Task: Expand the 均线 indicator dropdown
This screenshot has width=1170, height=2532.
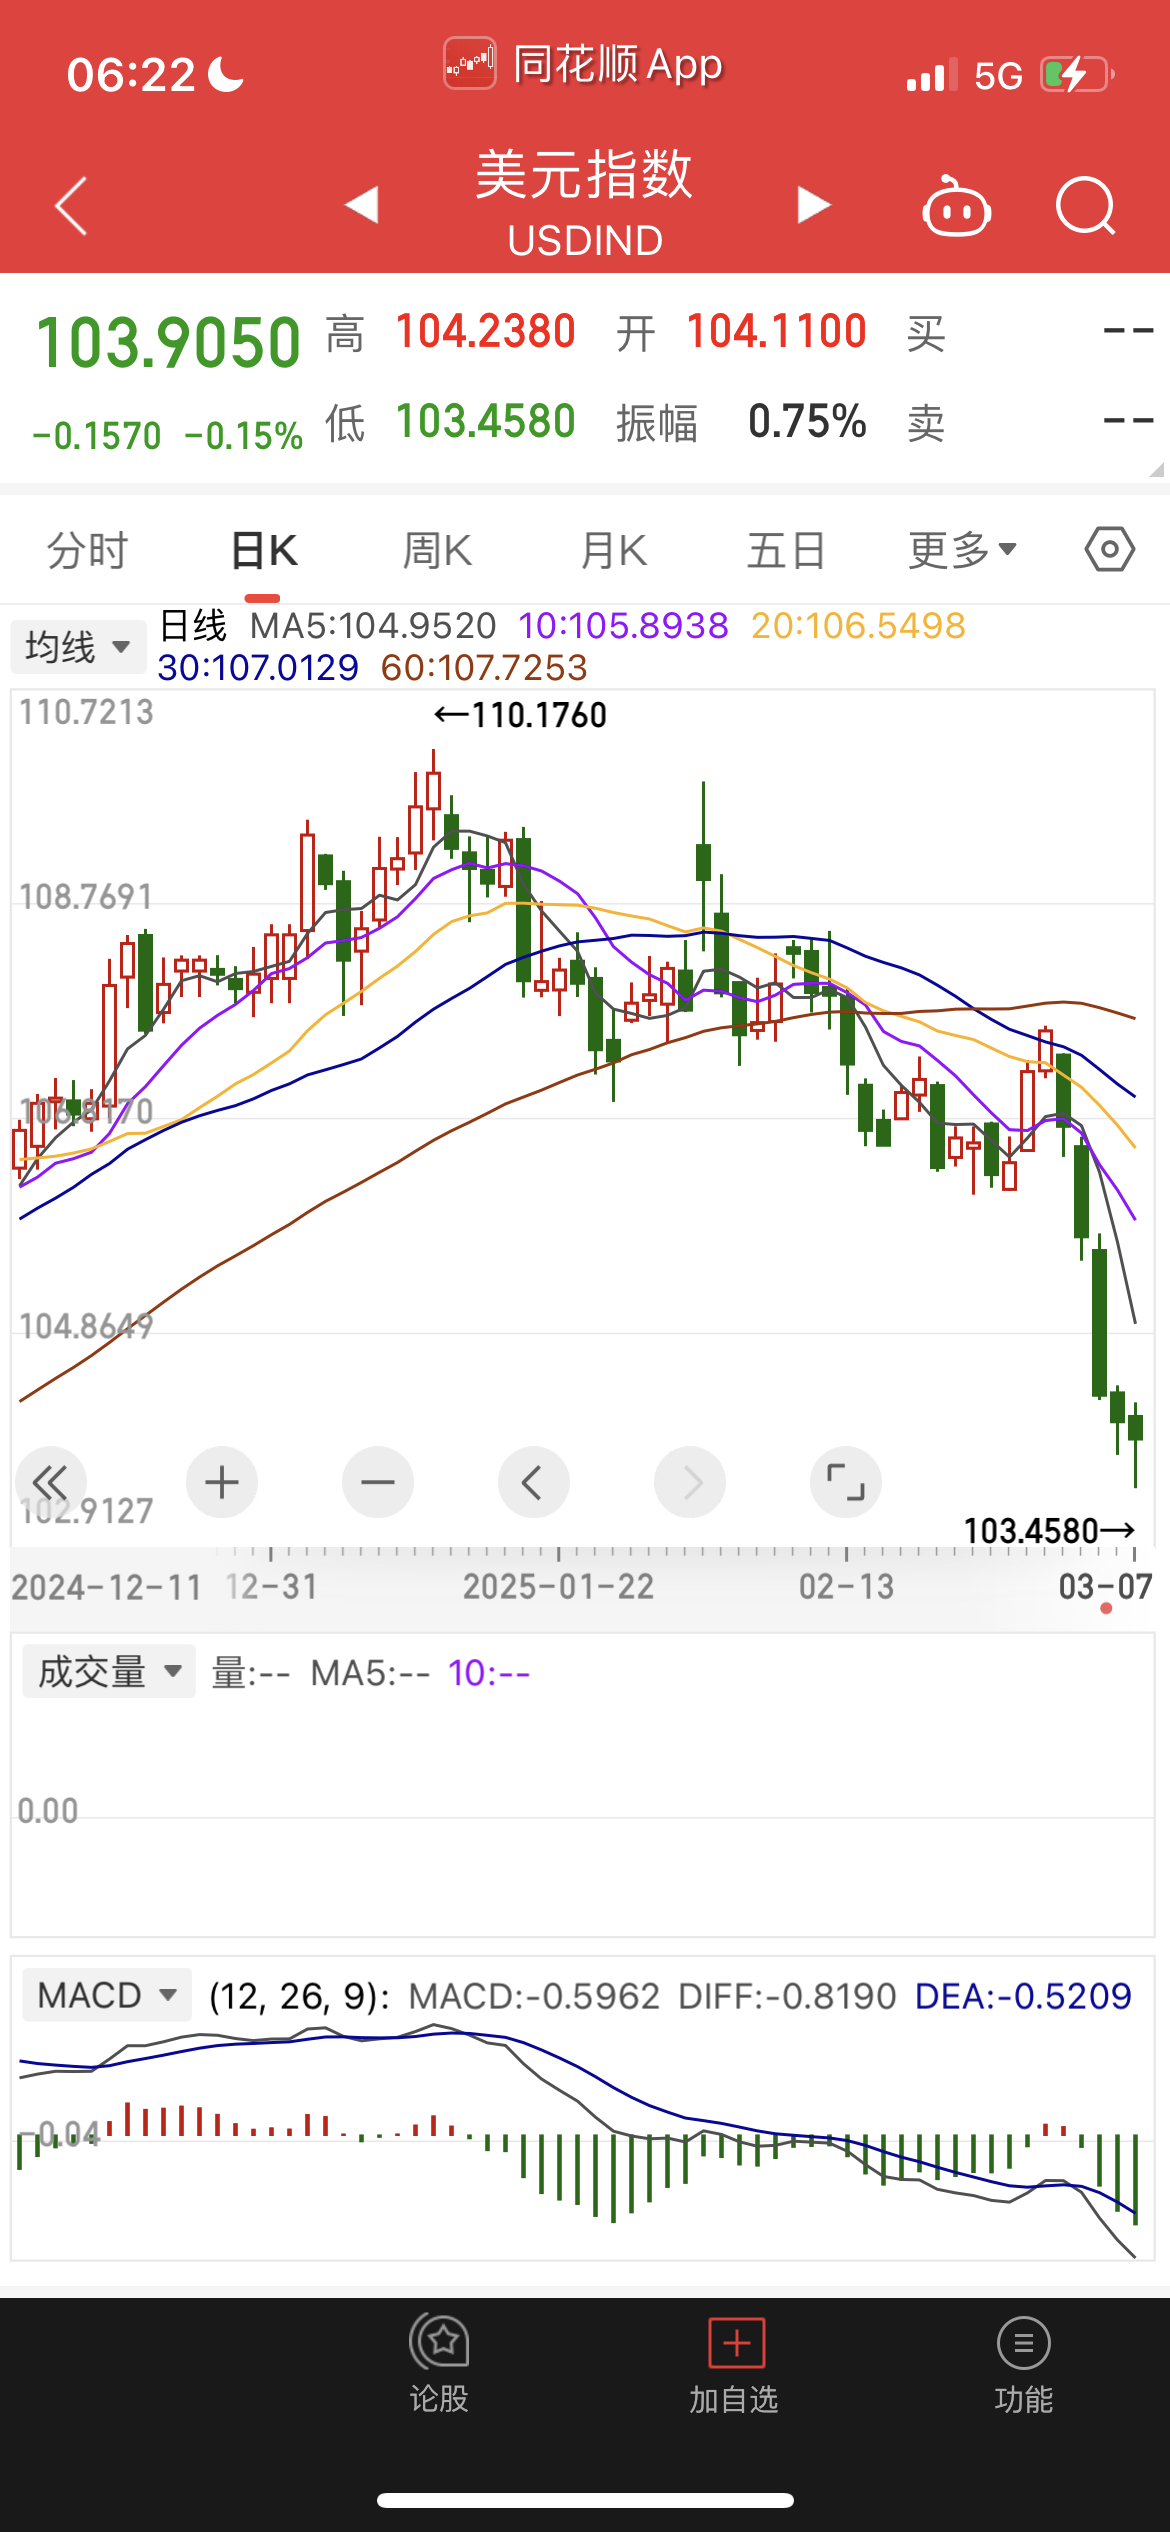Action: 78,647
